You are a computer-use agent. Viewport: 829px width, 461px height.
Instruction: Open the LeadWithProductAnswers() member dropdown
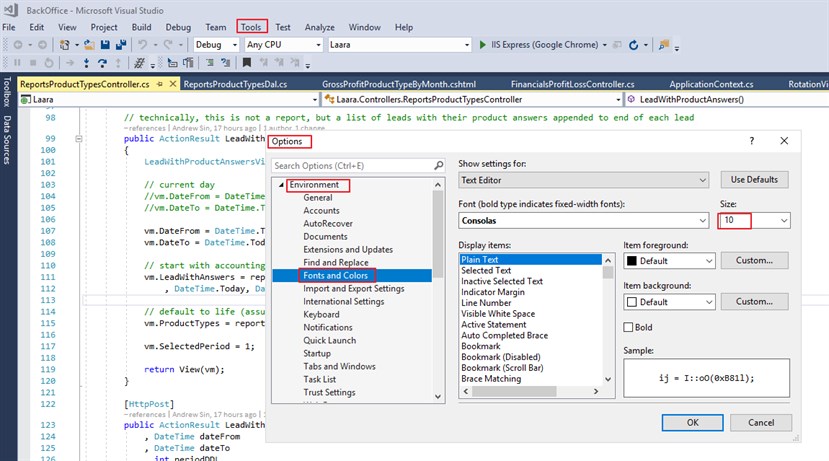(x=727, y=99)
